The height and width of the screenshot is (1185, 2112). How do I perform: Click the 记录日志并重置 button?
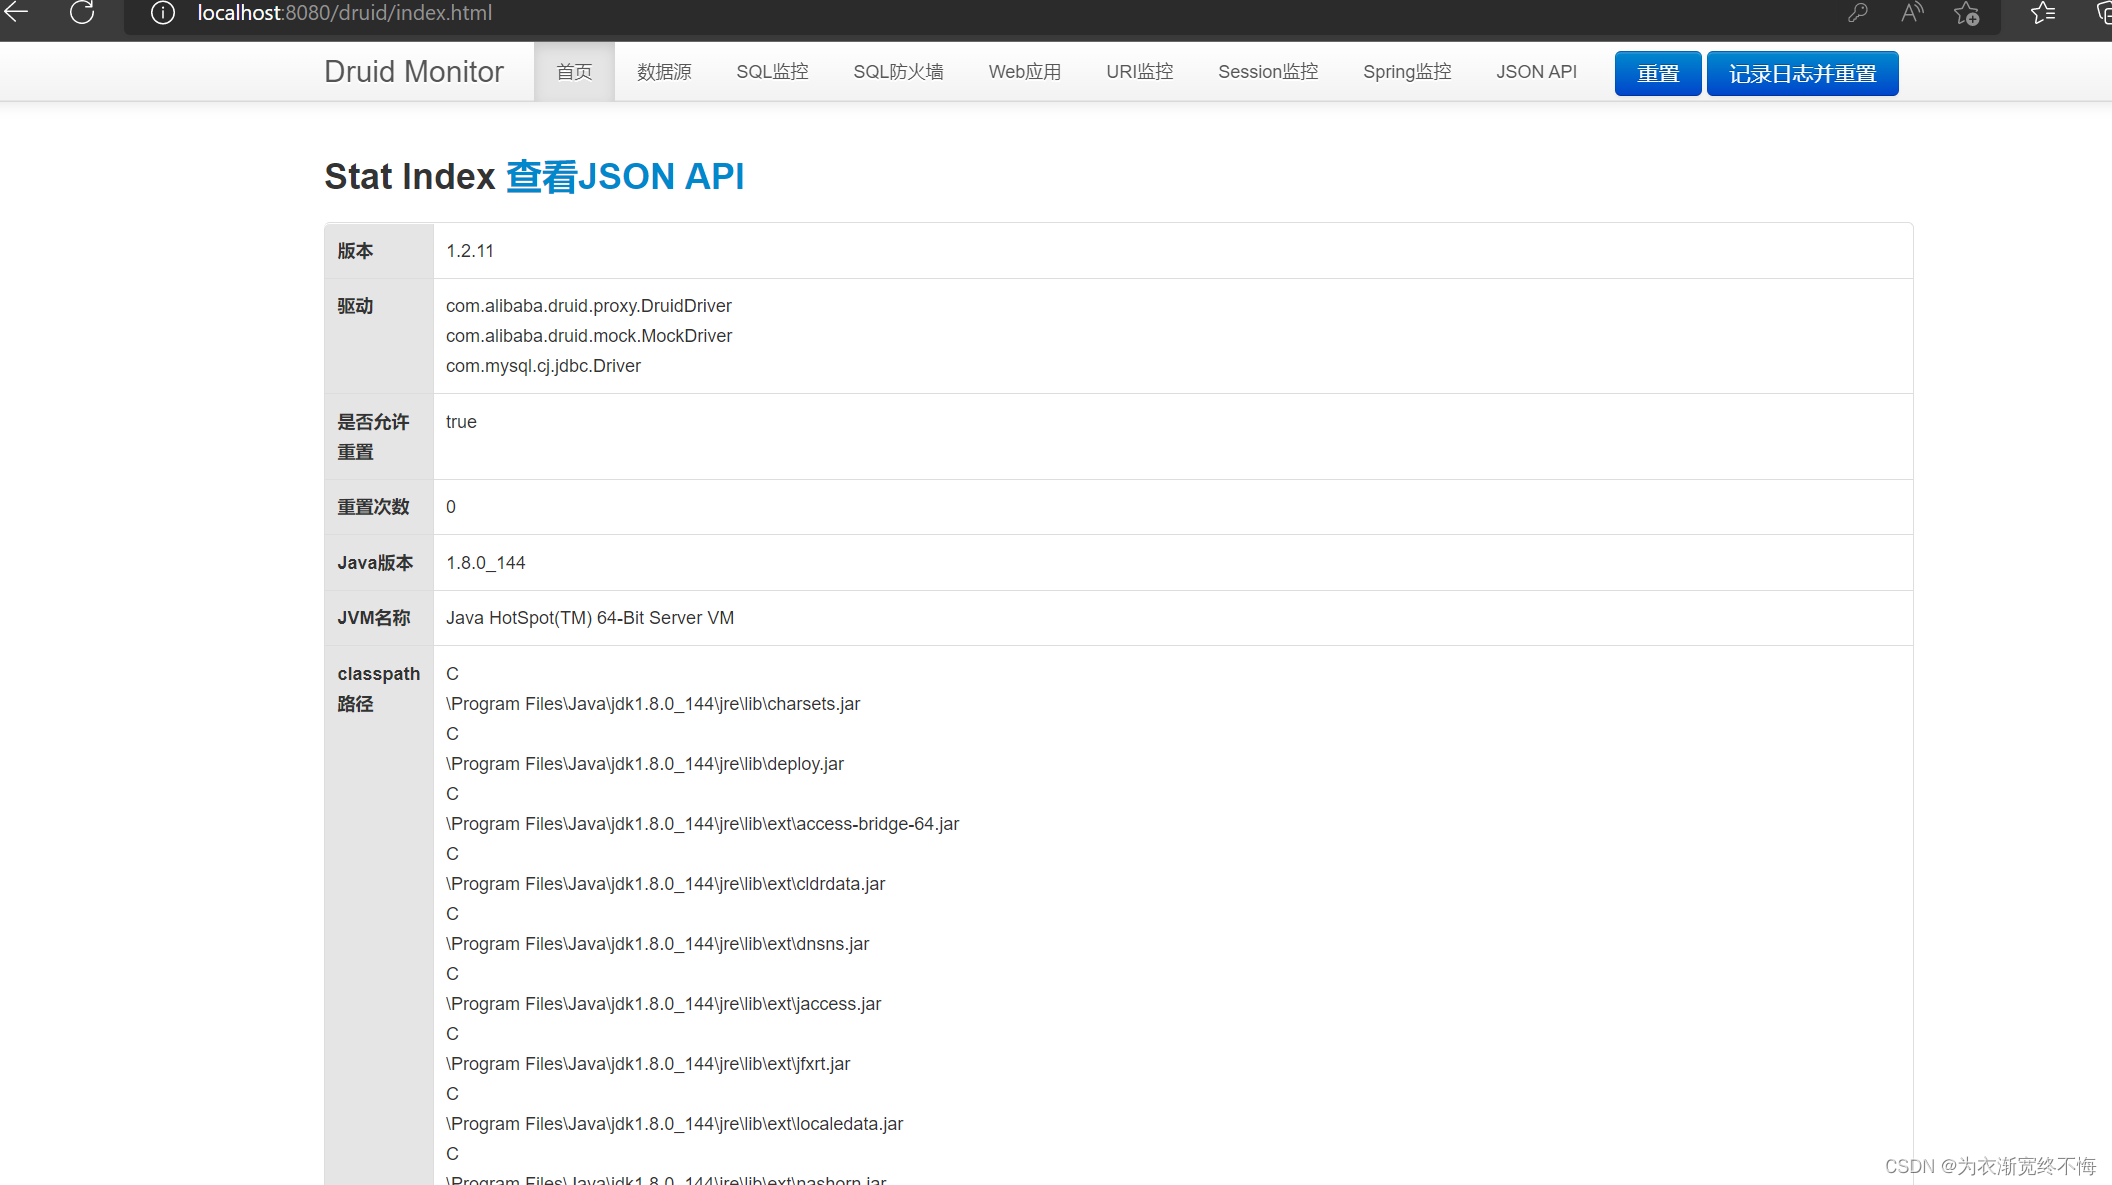pos(1802,73)
